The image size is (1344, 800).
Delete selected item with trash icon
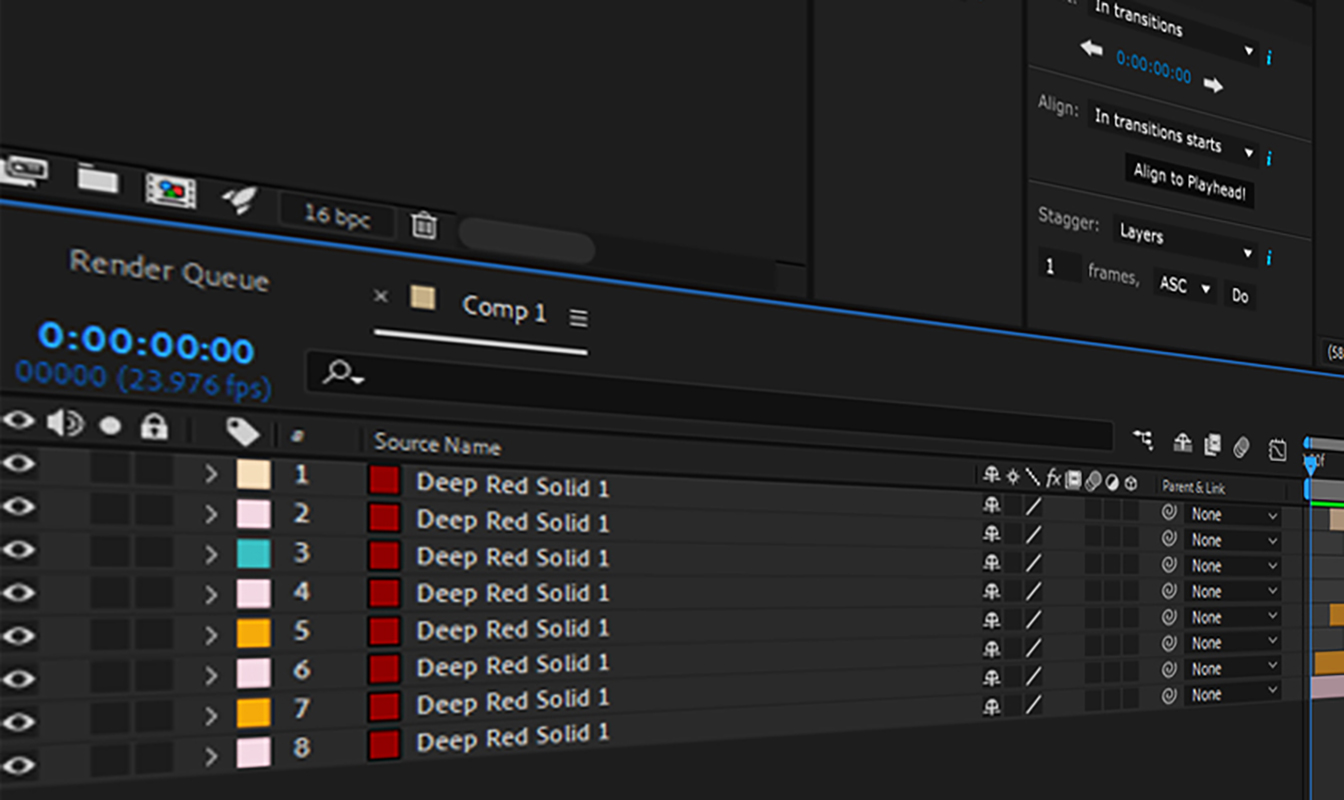coord(424,226)
